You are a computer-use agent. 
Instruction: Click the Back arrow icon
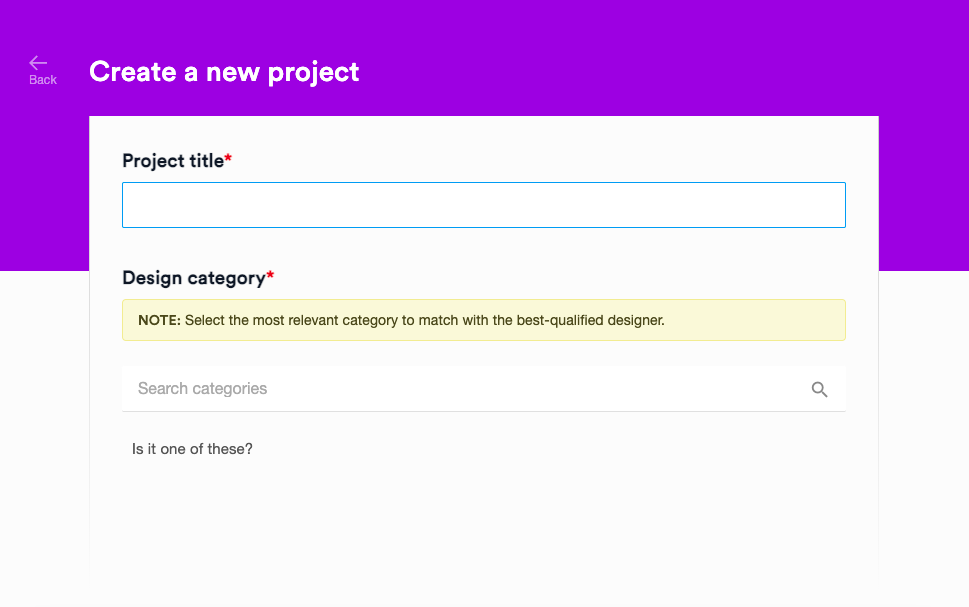click(x=38, y=62)
